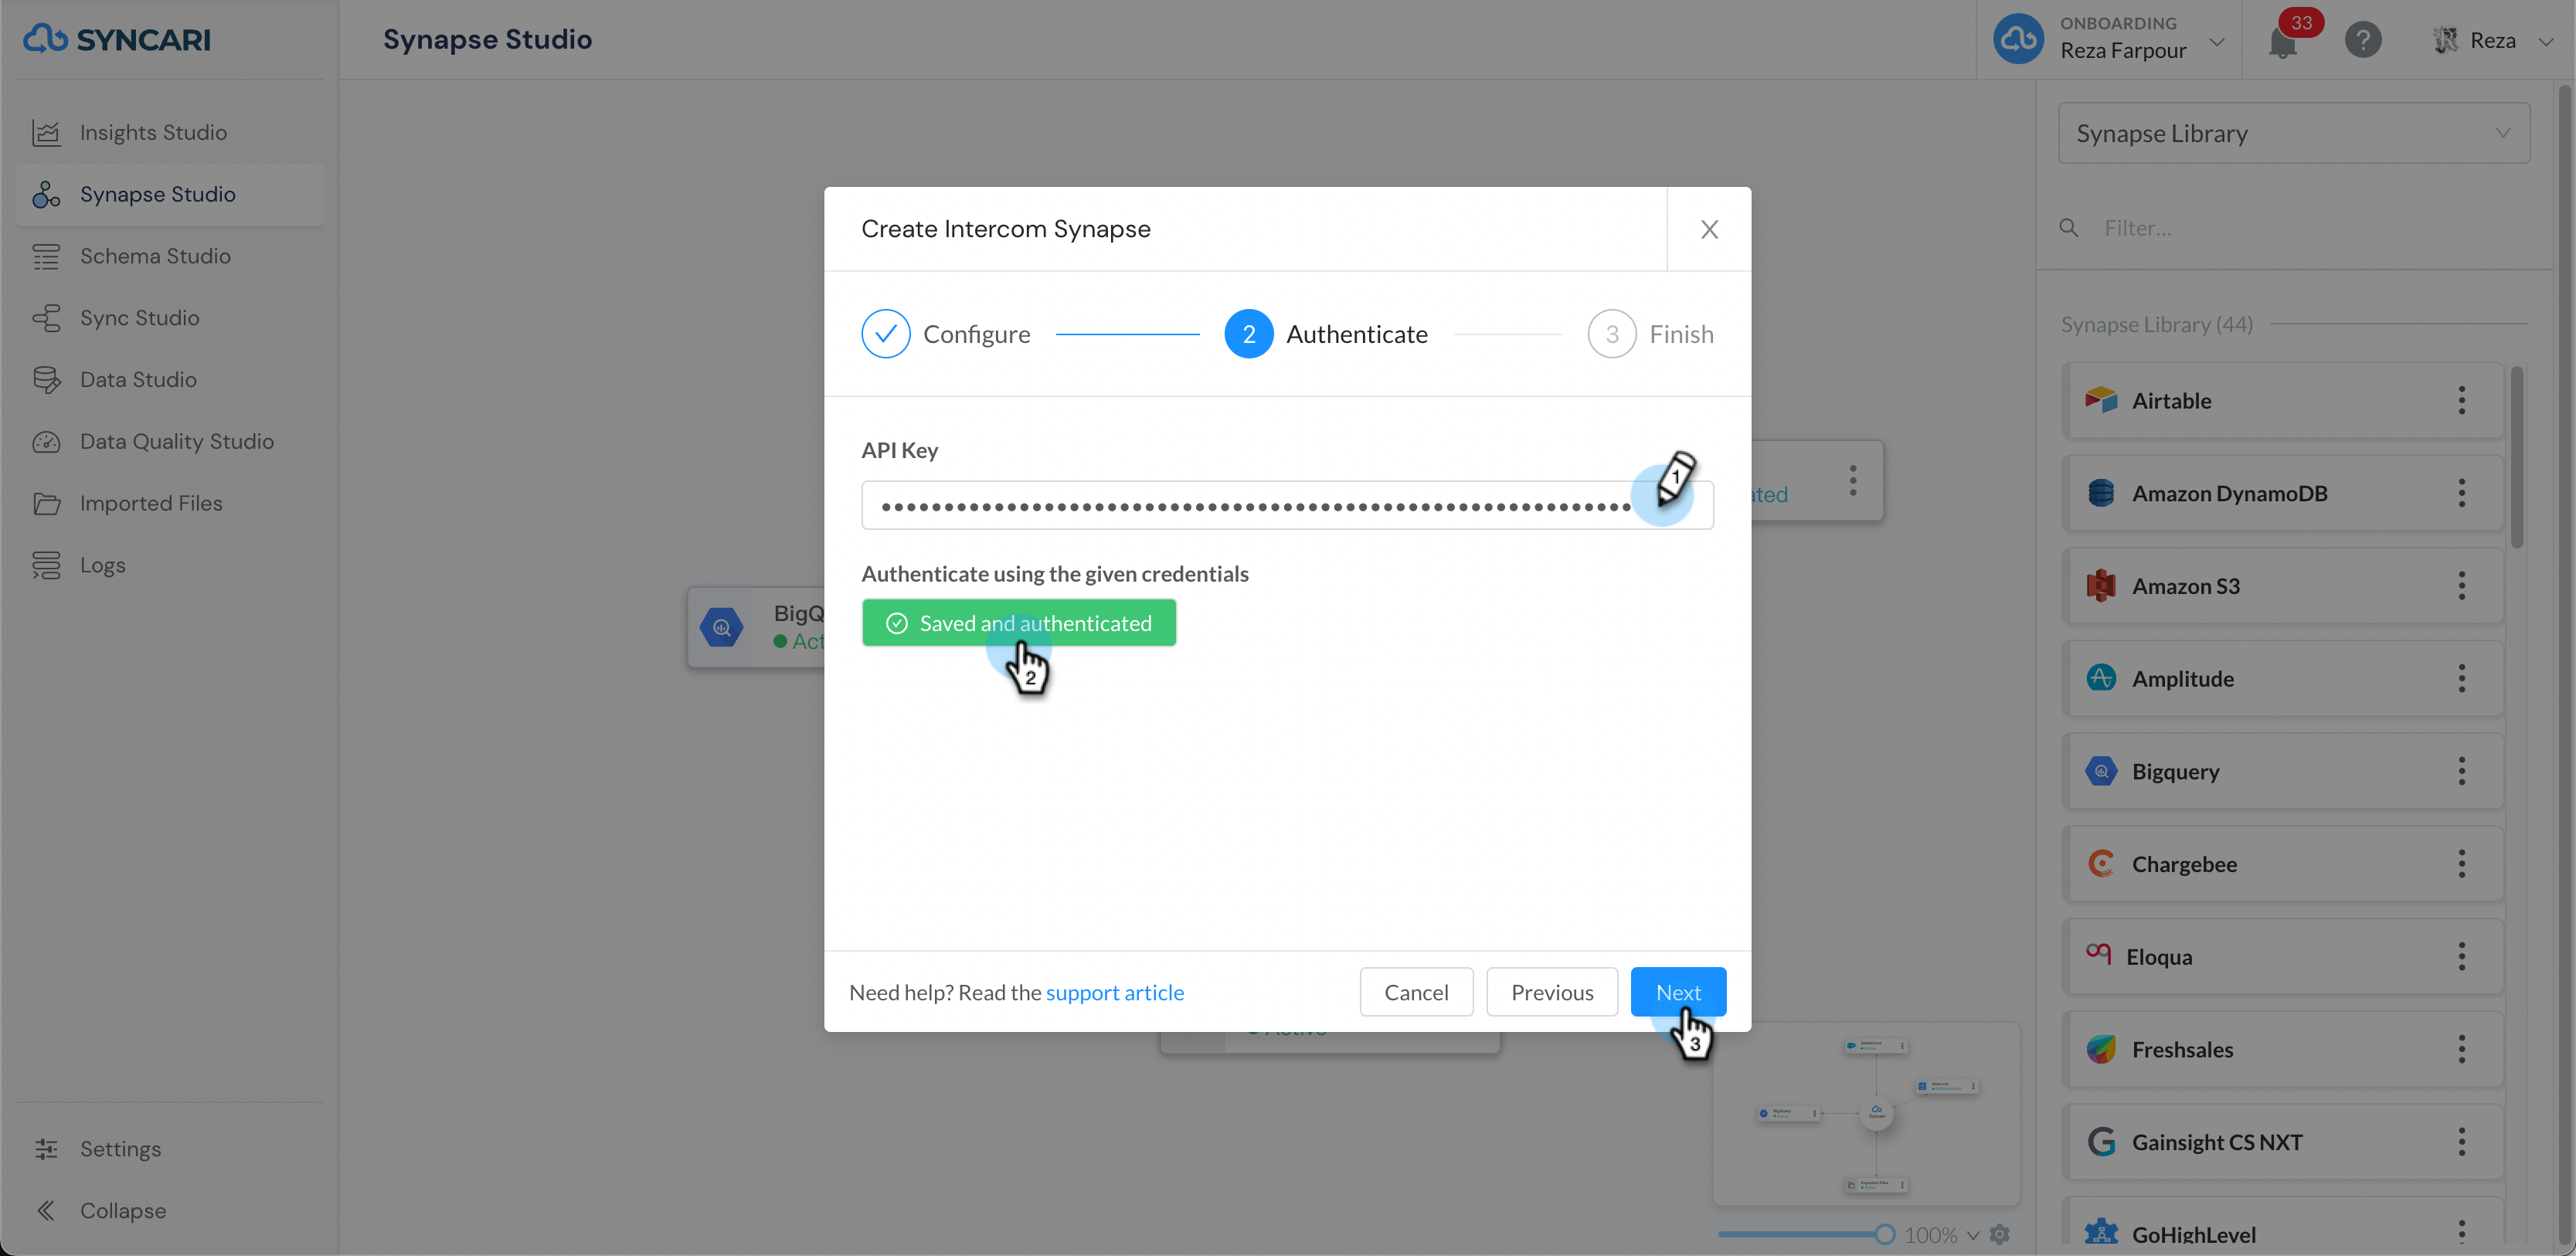Open Bigquery's three-dot menu in the library
This screenshot has height=1256, width=2576.
pos(2461,772)
